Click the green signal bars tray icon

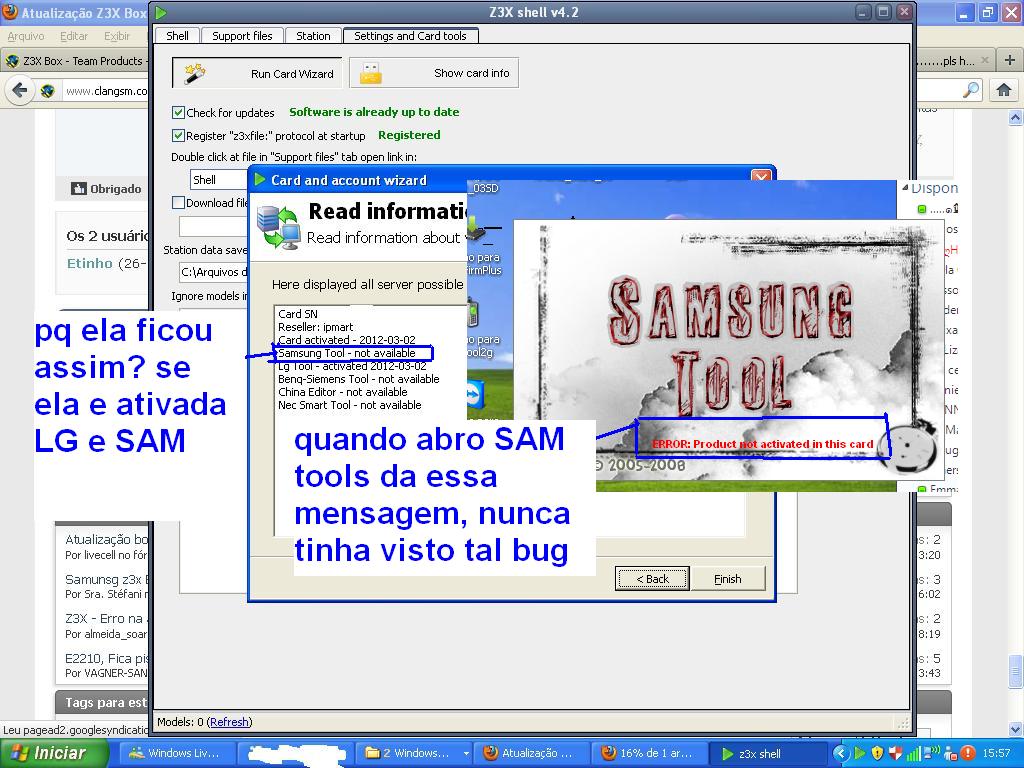[x=914, y=754]
